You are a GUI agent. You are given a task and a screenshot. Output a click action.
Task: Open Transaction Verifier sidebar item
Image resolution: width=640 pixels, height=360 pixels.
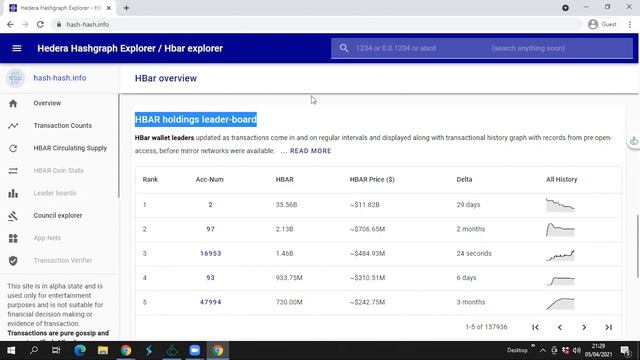click(63, 260)
